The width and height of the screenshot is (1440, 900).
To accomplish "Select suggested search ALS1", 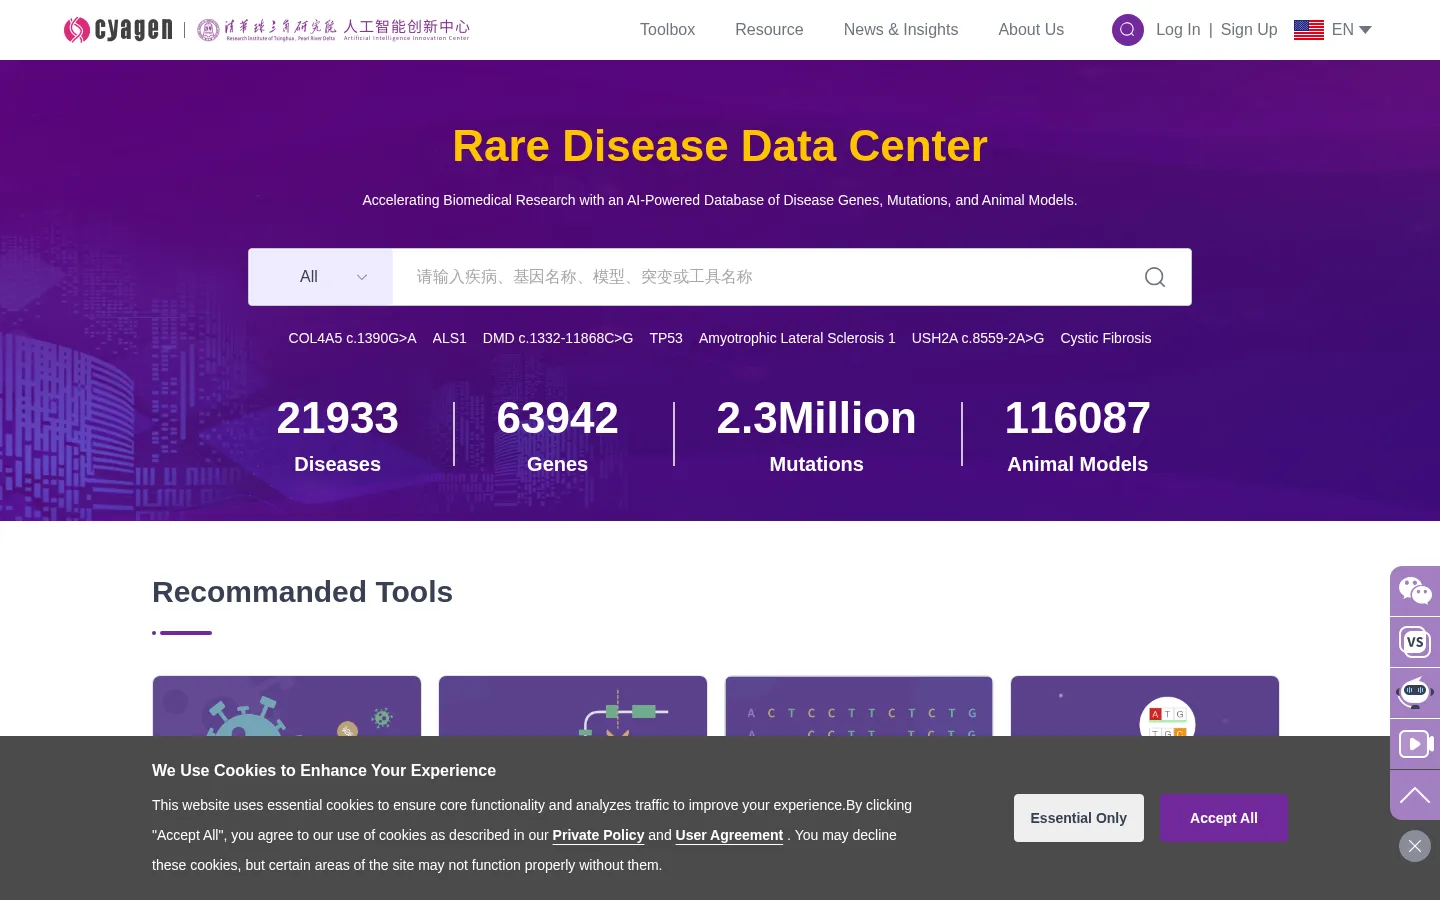I will [450, 338].
